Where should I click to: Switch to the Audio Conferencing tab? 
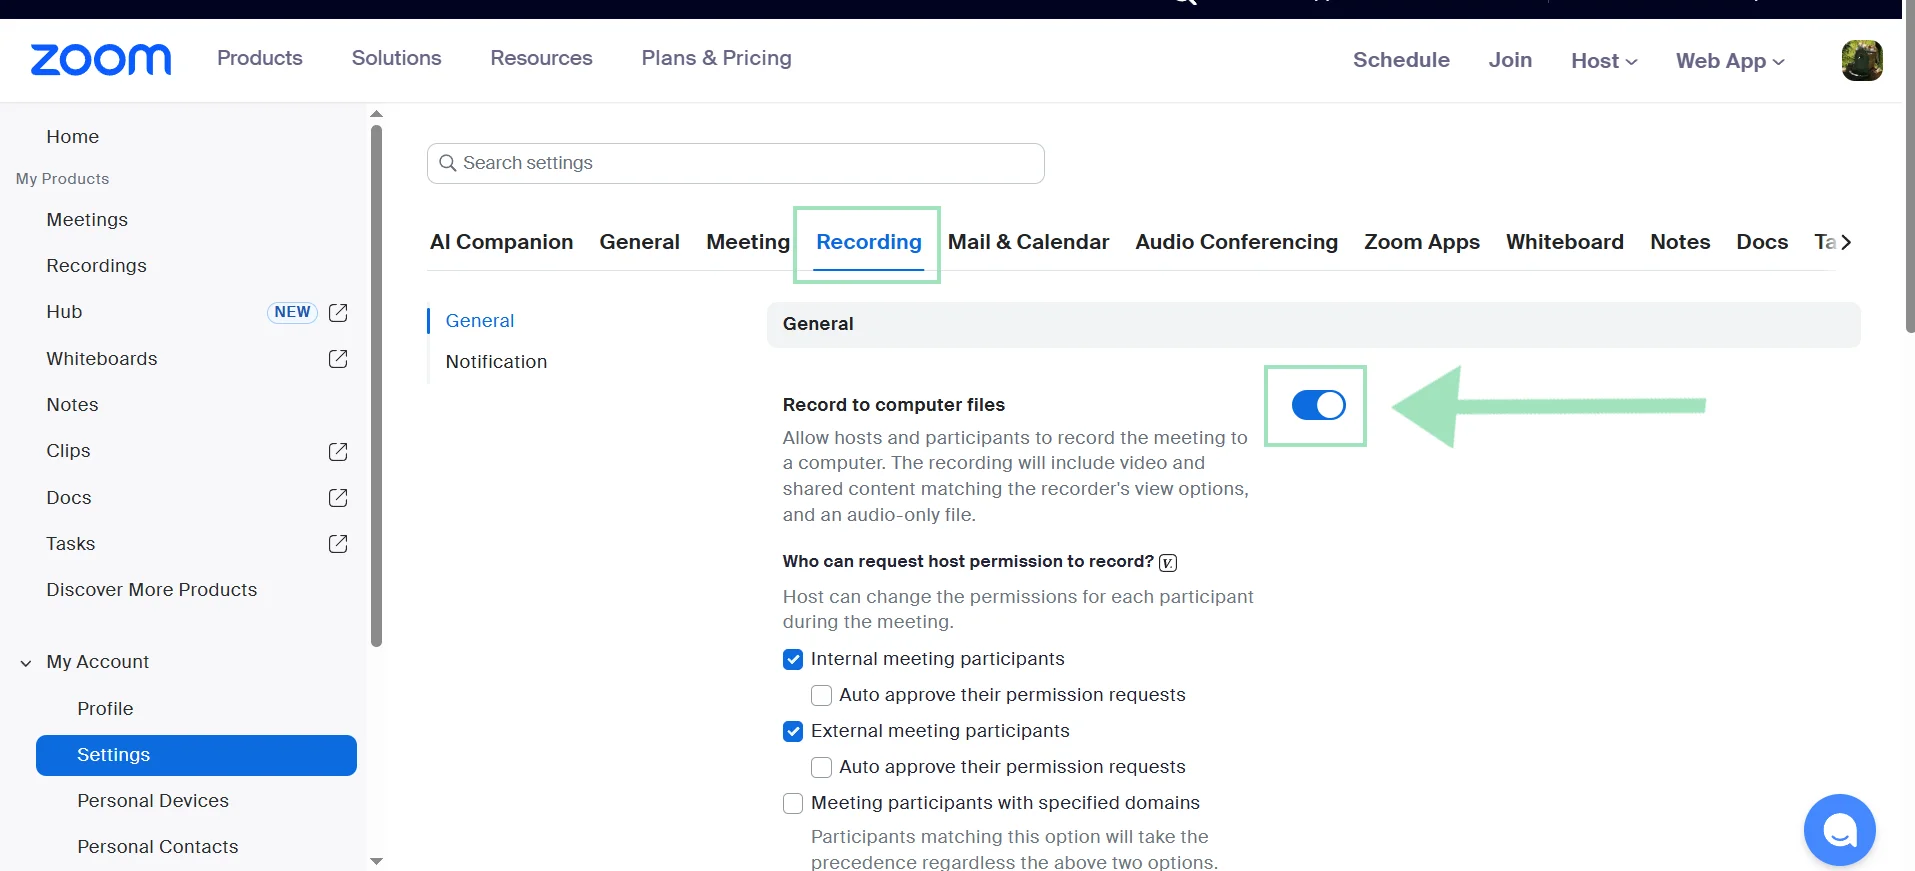1236,242
